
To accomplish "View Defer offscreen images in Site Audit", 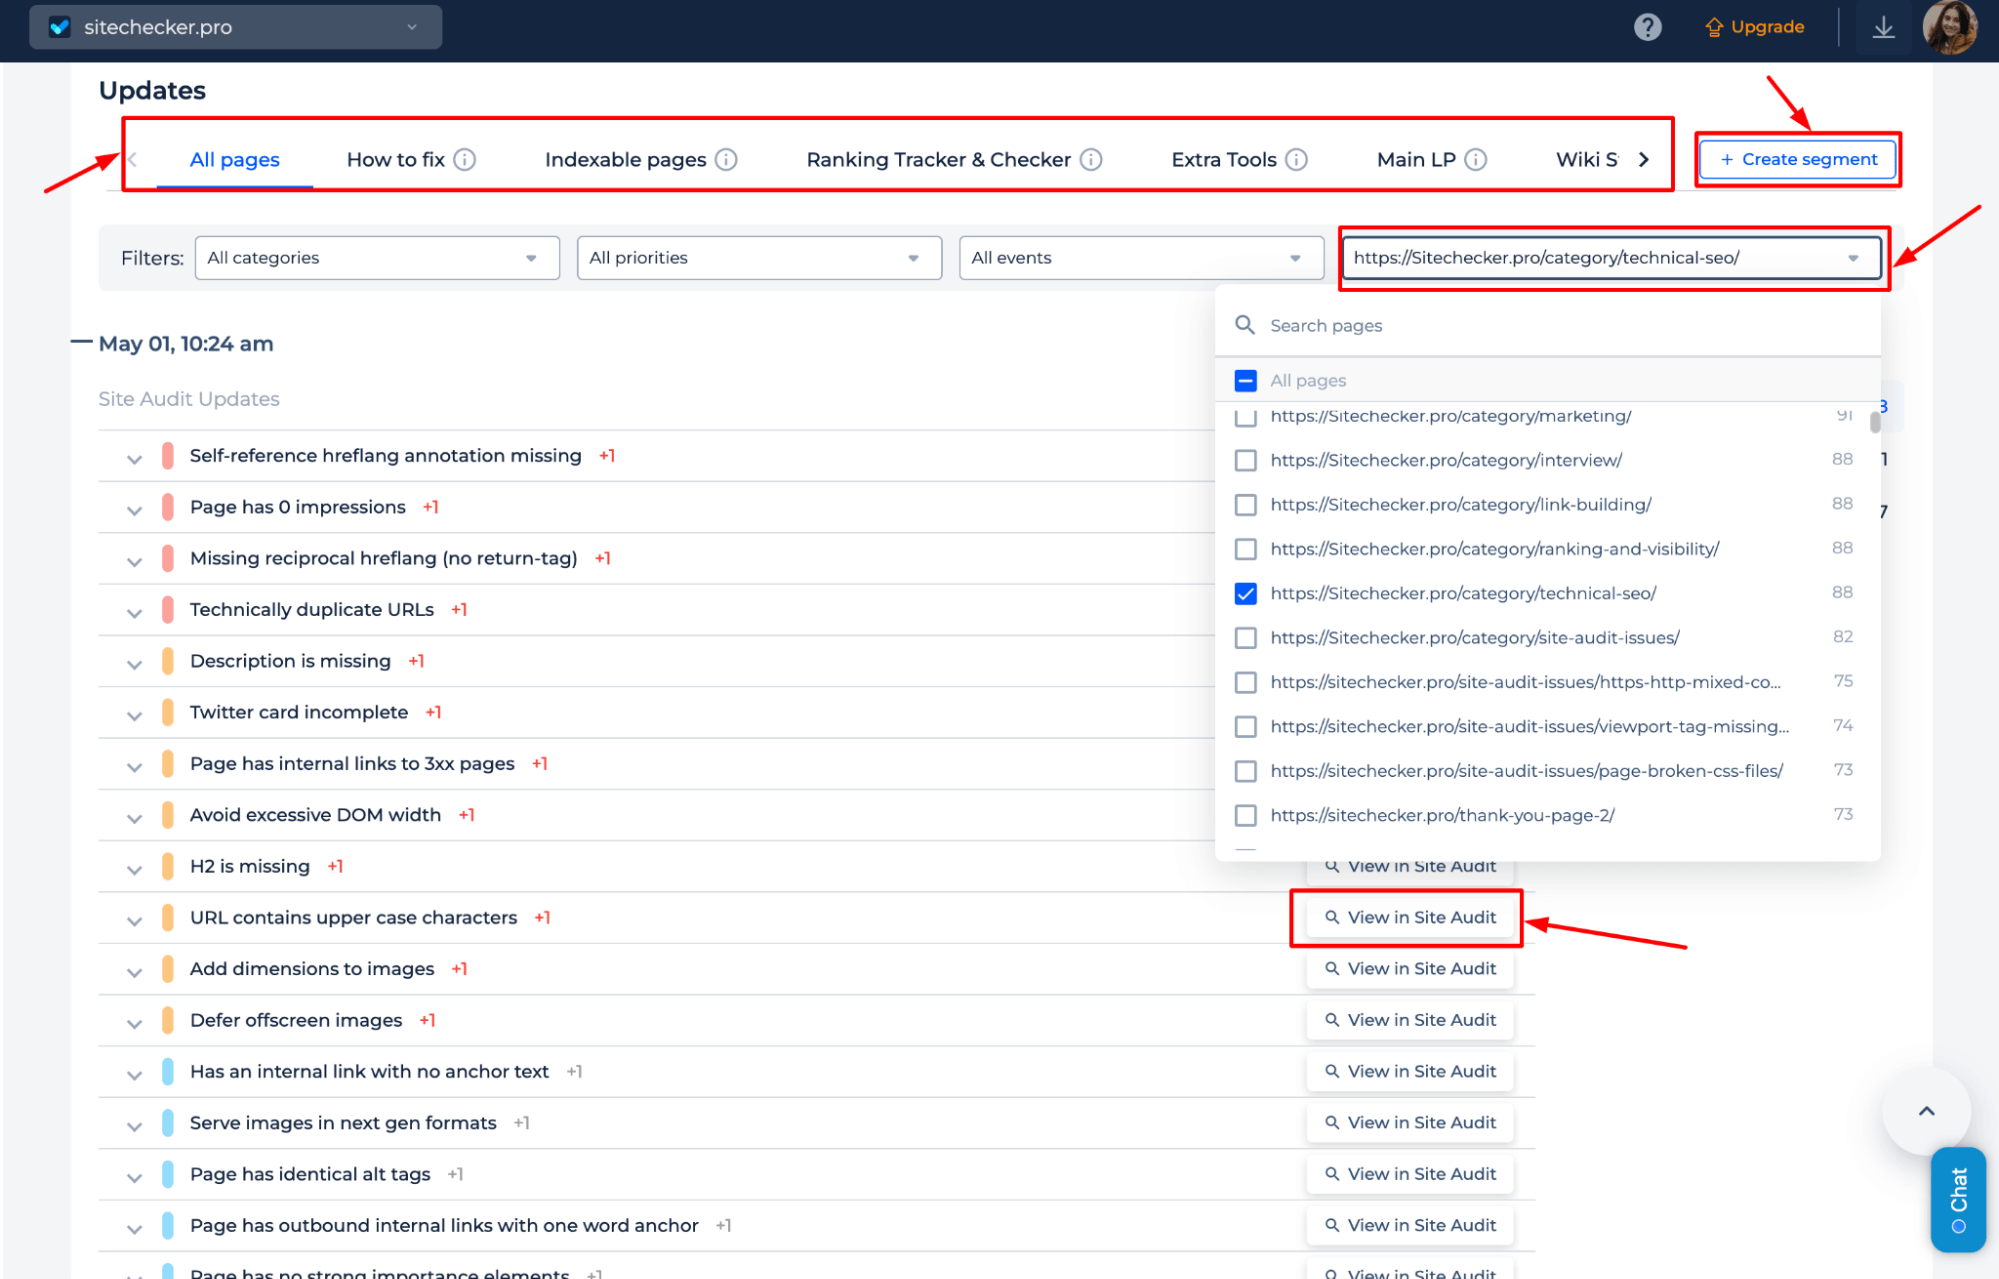I will pyautogui.click(x=1410, y=1020).
